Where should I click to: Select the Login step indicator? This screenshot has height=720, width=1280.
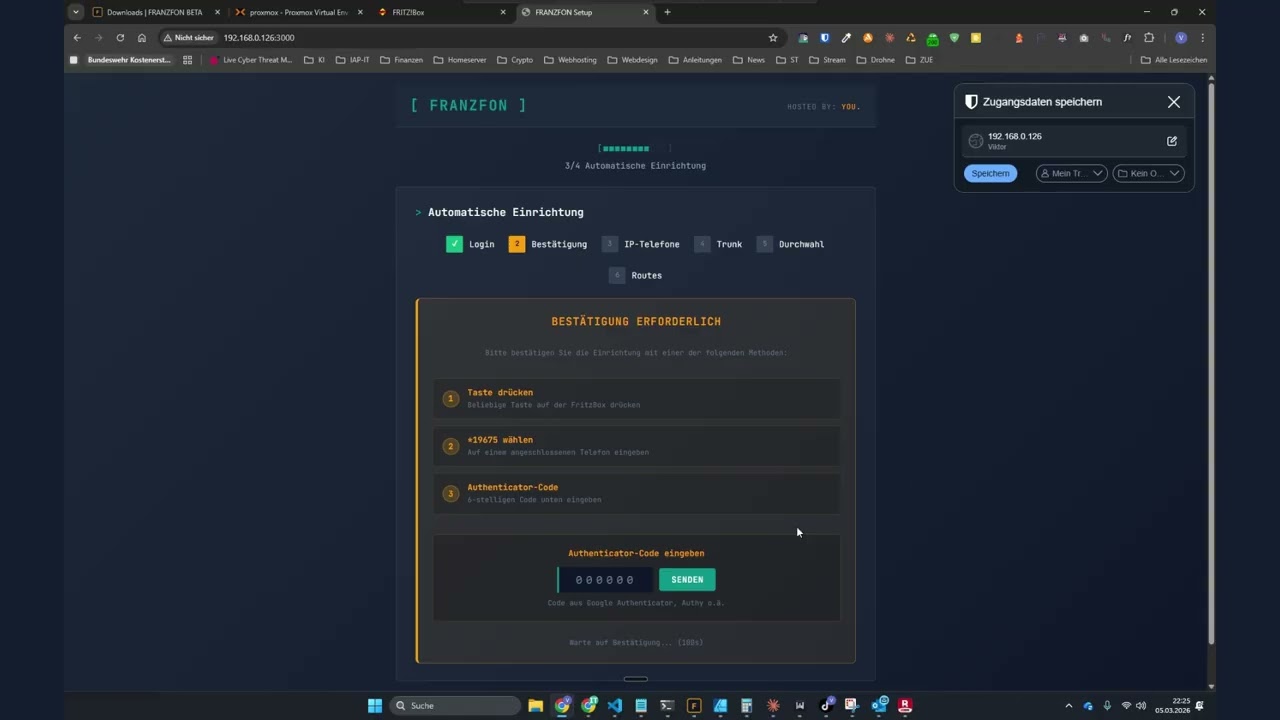point(470,244)
